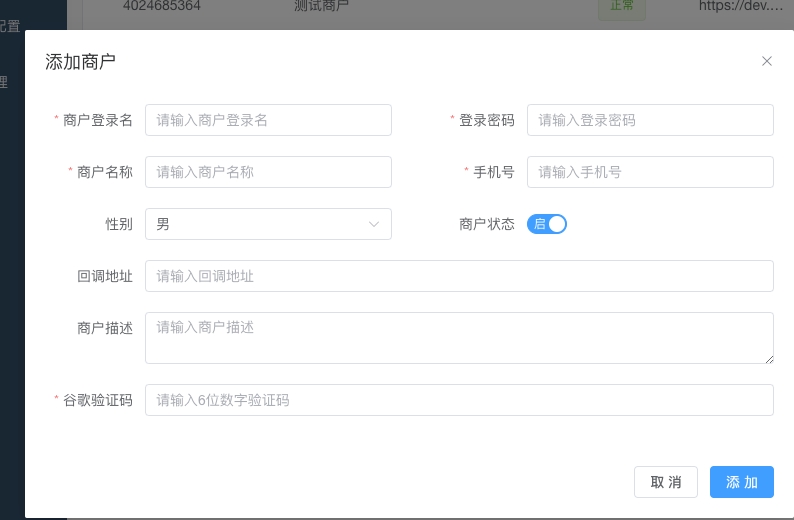
Task: Grab the 商户描述 textarea resize handle
Action: click(x=768, y=358)
